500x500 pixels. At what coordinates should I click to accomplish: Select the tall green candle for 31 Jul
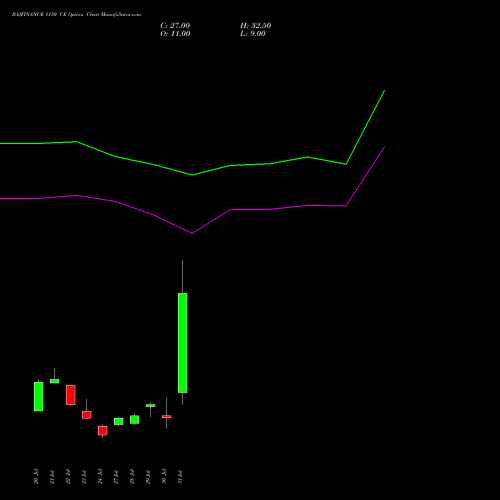[x=182, y=343]
